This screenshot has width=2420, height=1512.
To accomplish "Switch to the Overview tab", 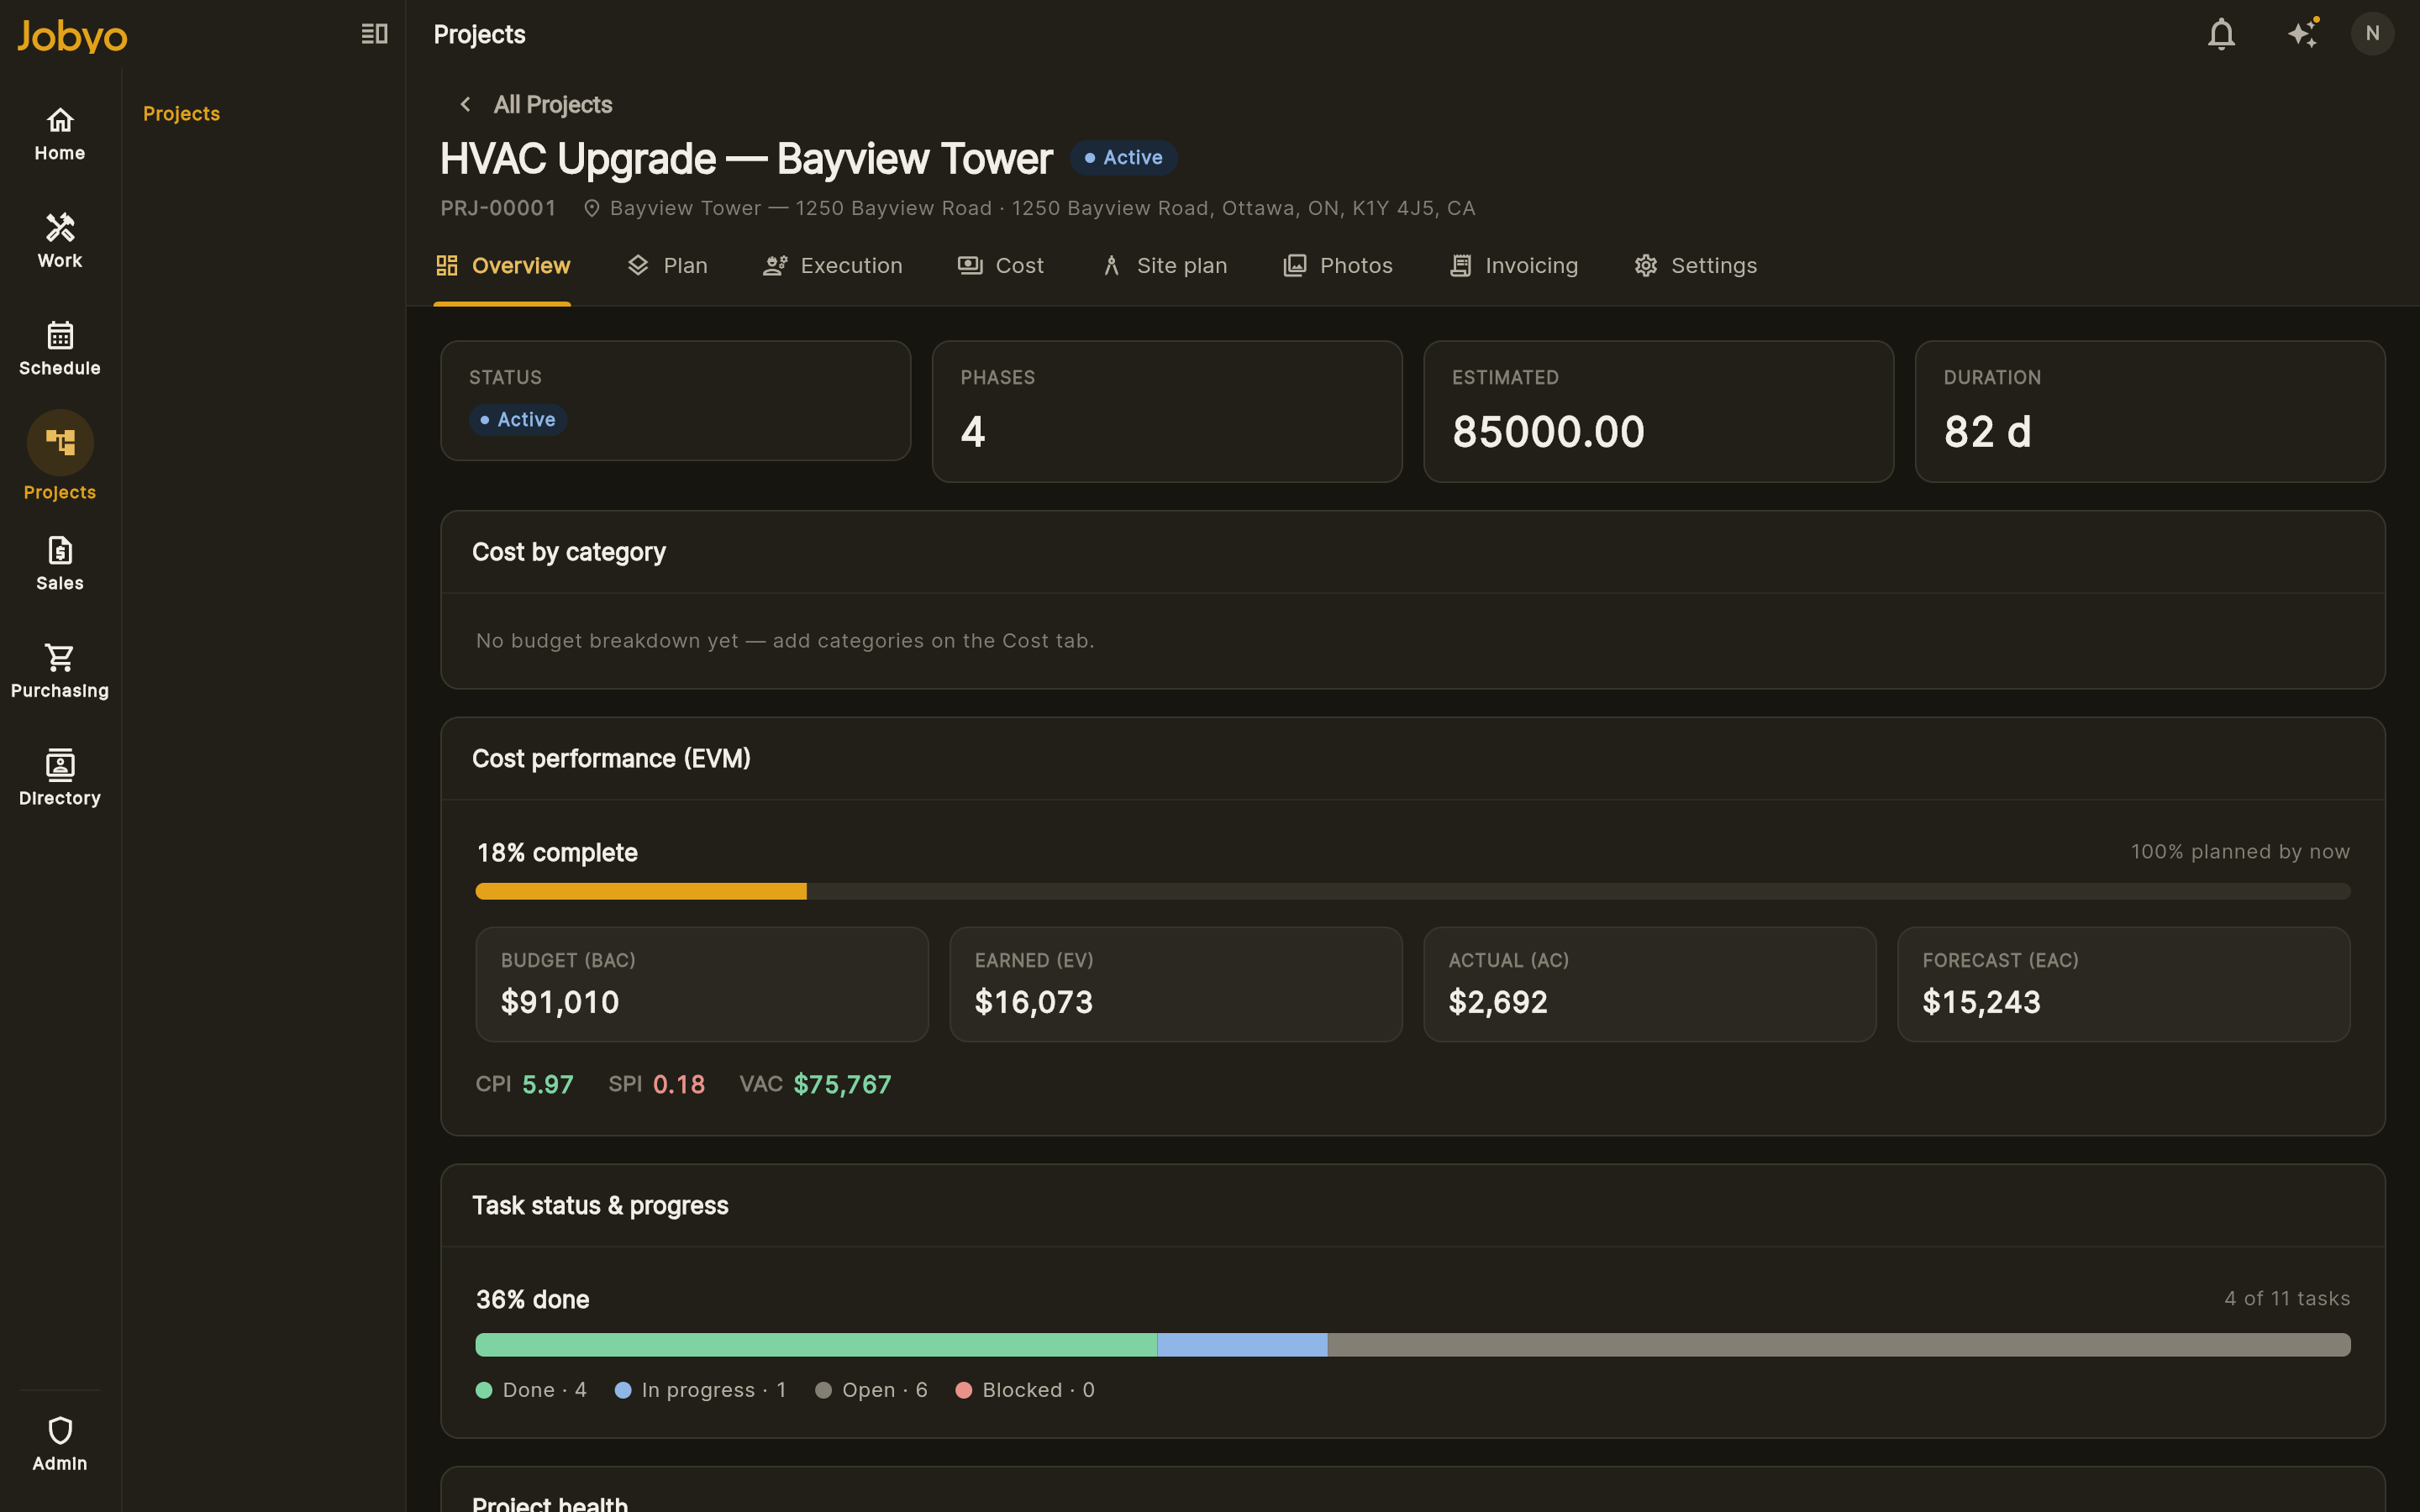I will pyautogui.click(x=503, y=266).
